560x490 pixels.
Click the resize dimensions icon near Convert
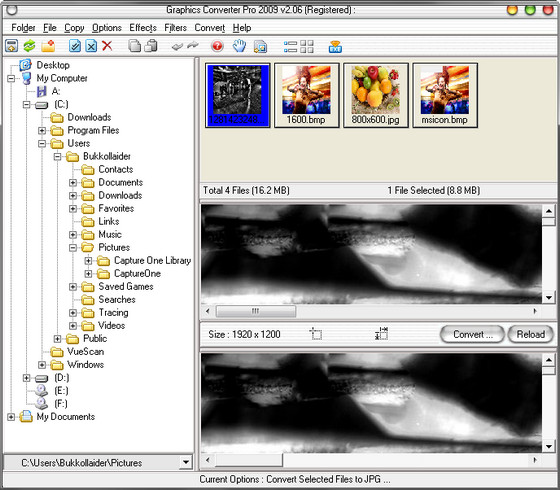381,334
